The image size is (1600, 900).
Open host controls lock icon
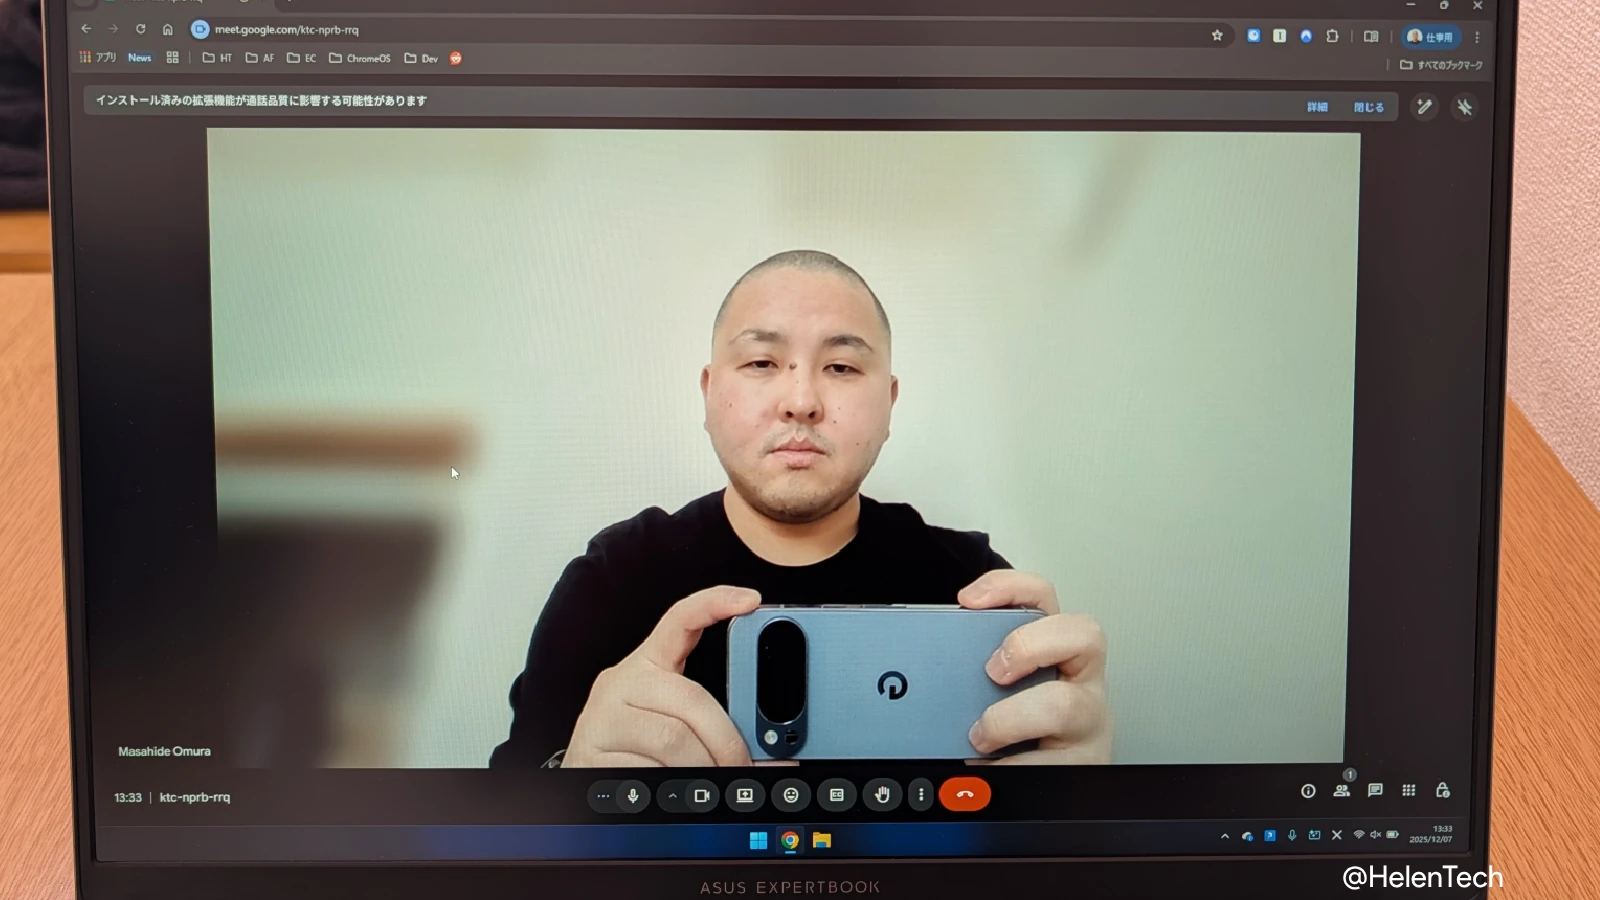pos(1443,790)
